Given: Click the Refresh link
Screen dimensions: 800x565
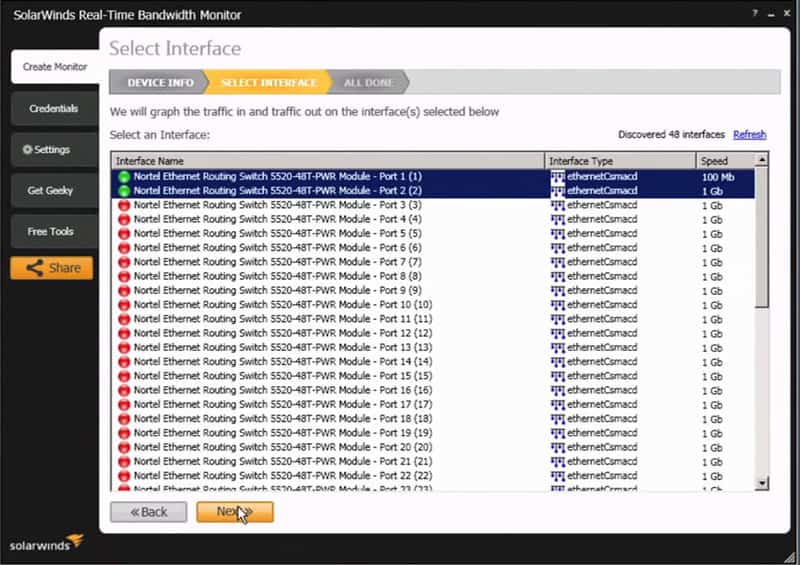Looking at the screenshot, I should [x=749, y=135].
